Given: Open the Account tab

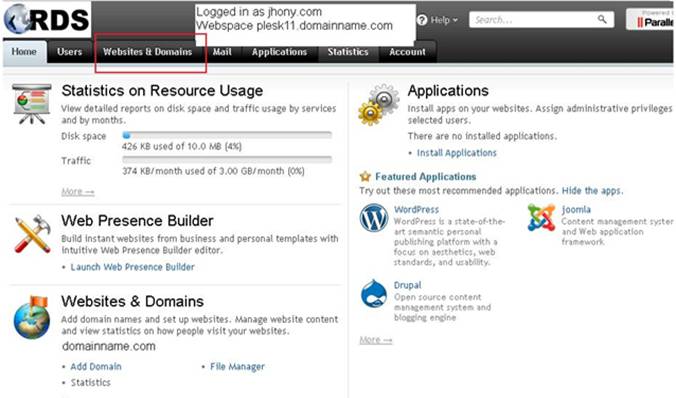Looking at the screenshot, I should [407, 52].
